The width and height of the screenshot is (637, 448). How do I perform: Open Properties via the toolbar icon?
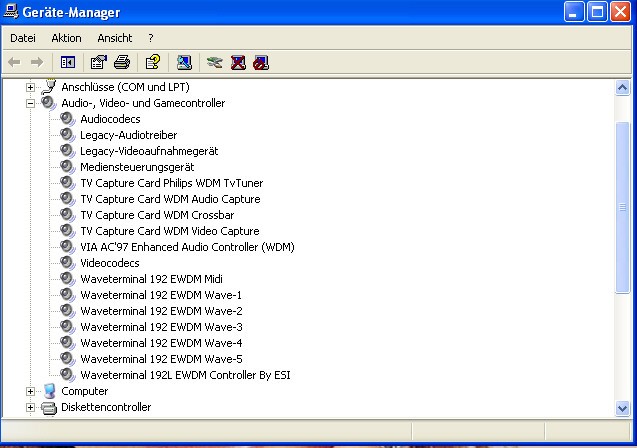[98, 62]
